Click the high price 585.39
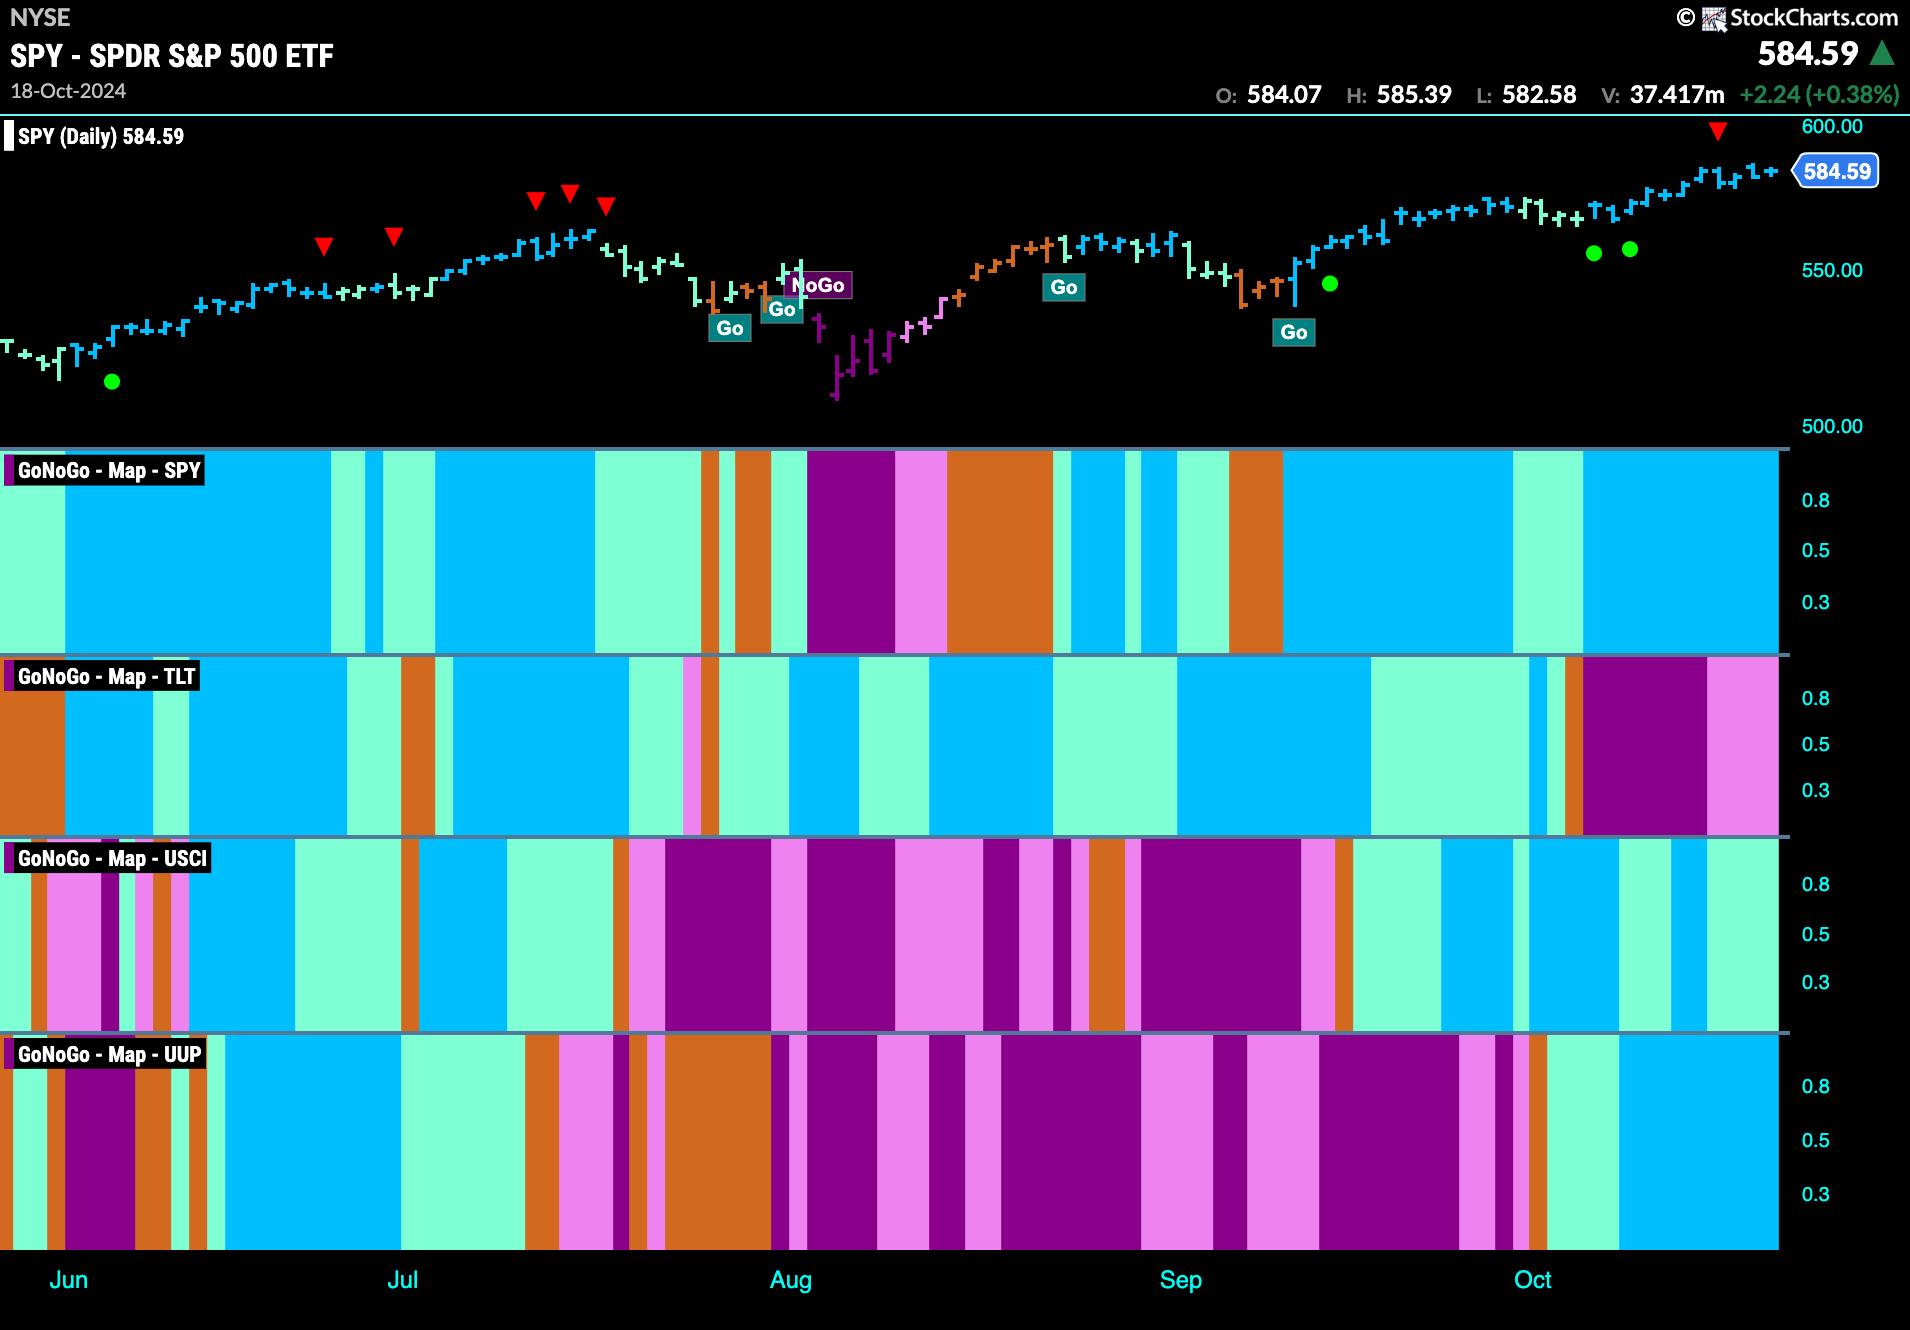 [x=1414, y=95]
